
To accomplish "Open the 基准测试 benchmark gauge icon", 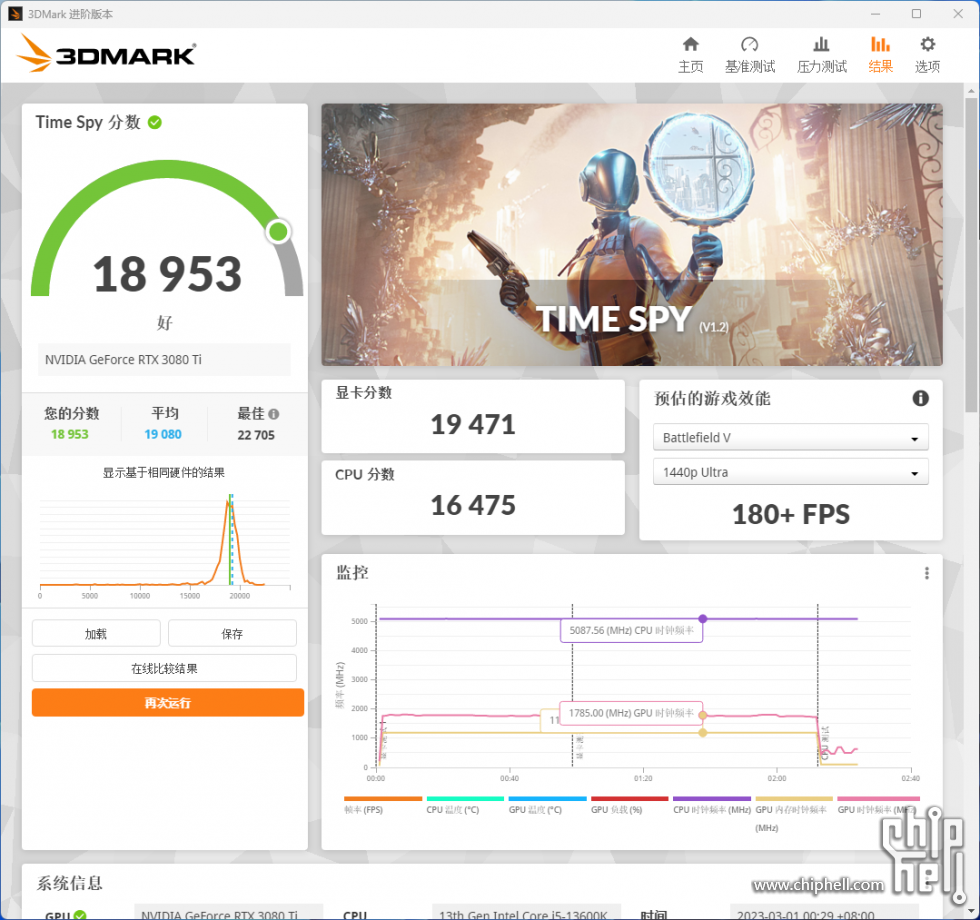I will point(749,44).
